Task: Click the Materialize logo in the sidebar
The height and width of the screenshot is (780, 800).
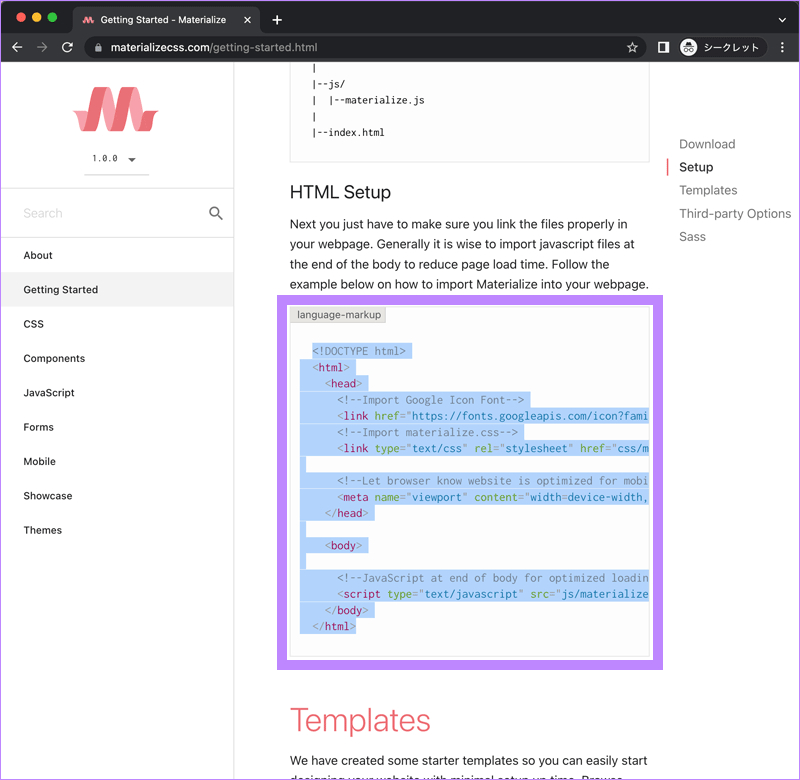Action: click(x=116, y=109)
